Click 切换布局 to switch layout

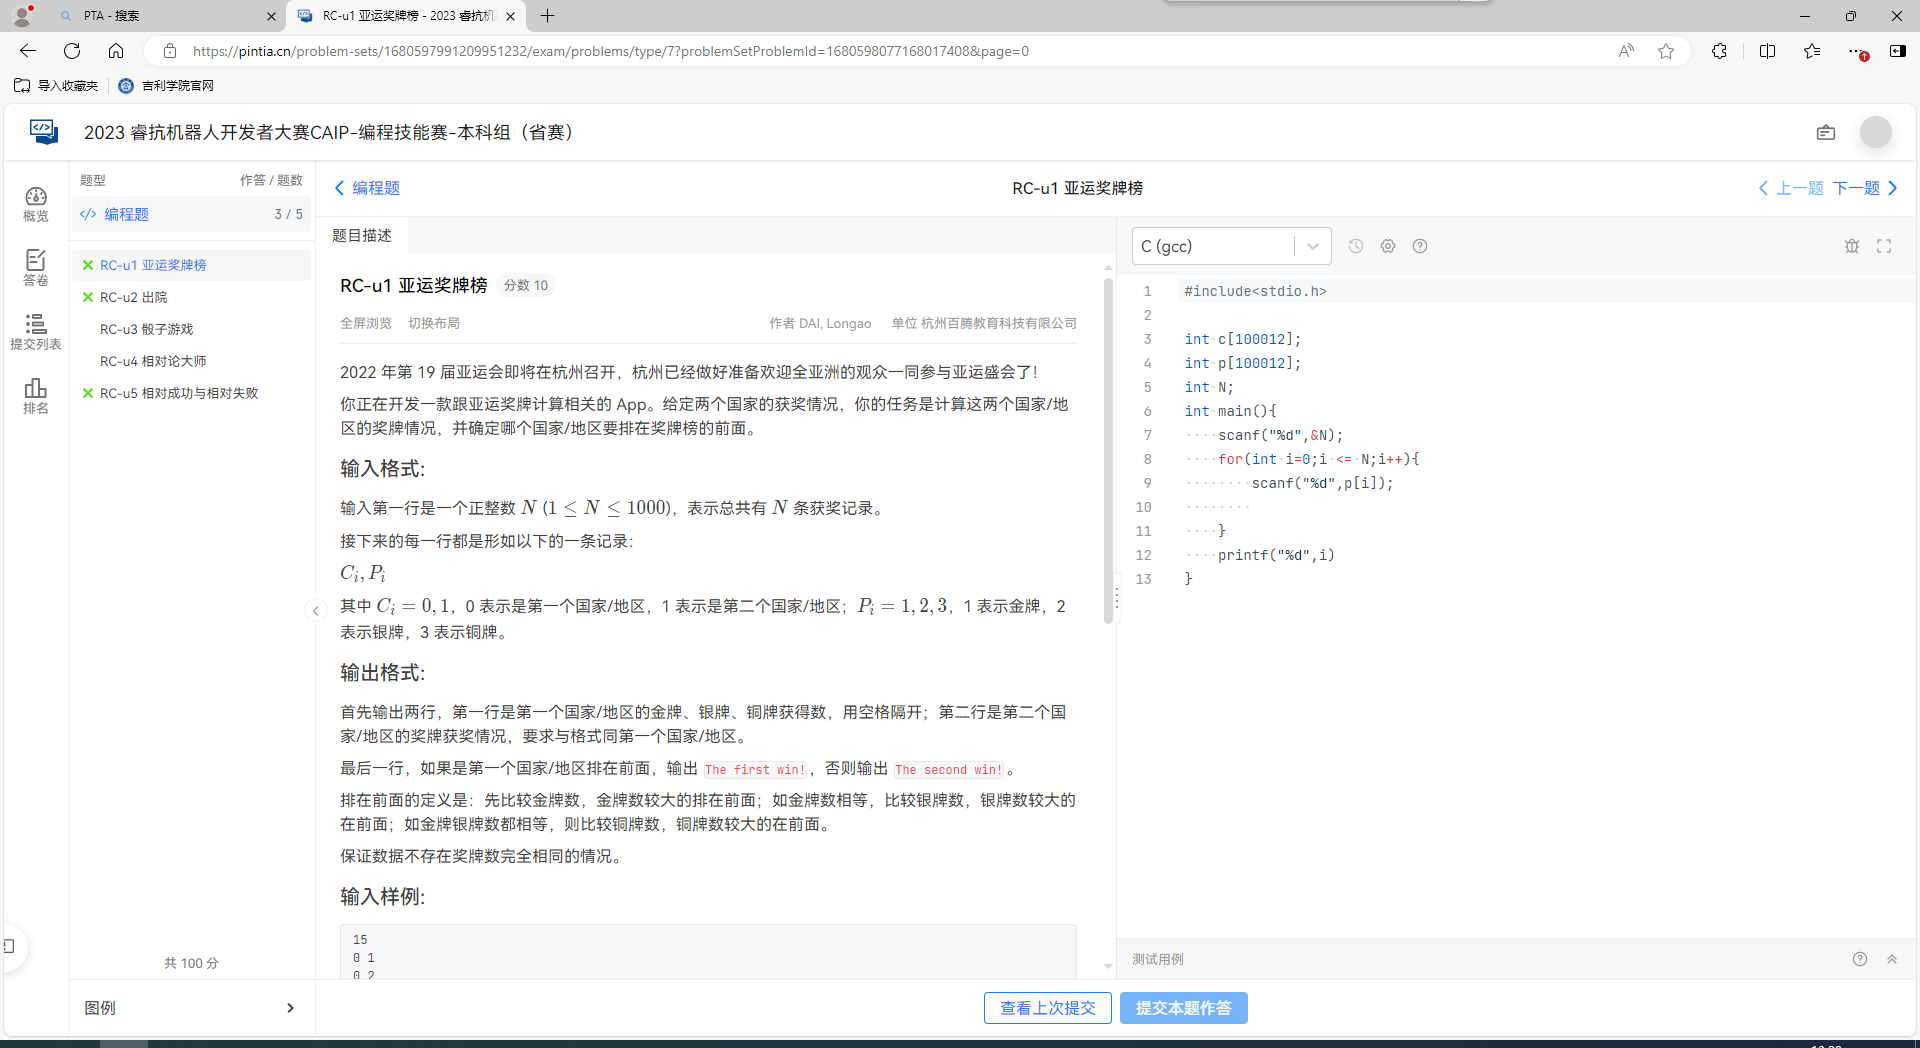tap(434, 323)
